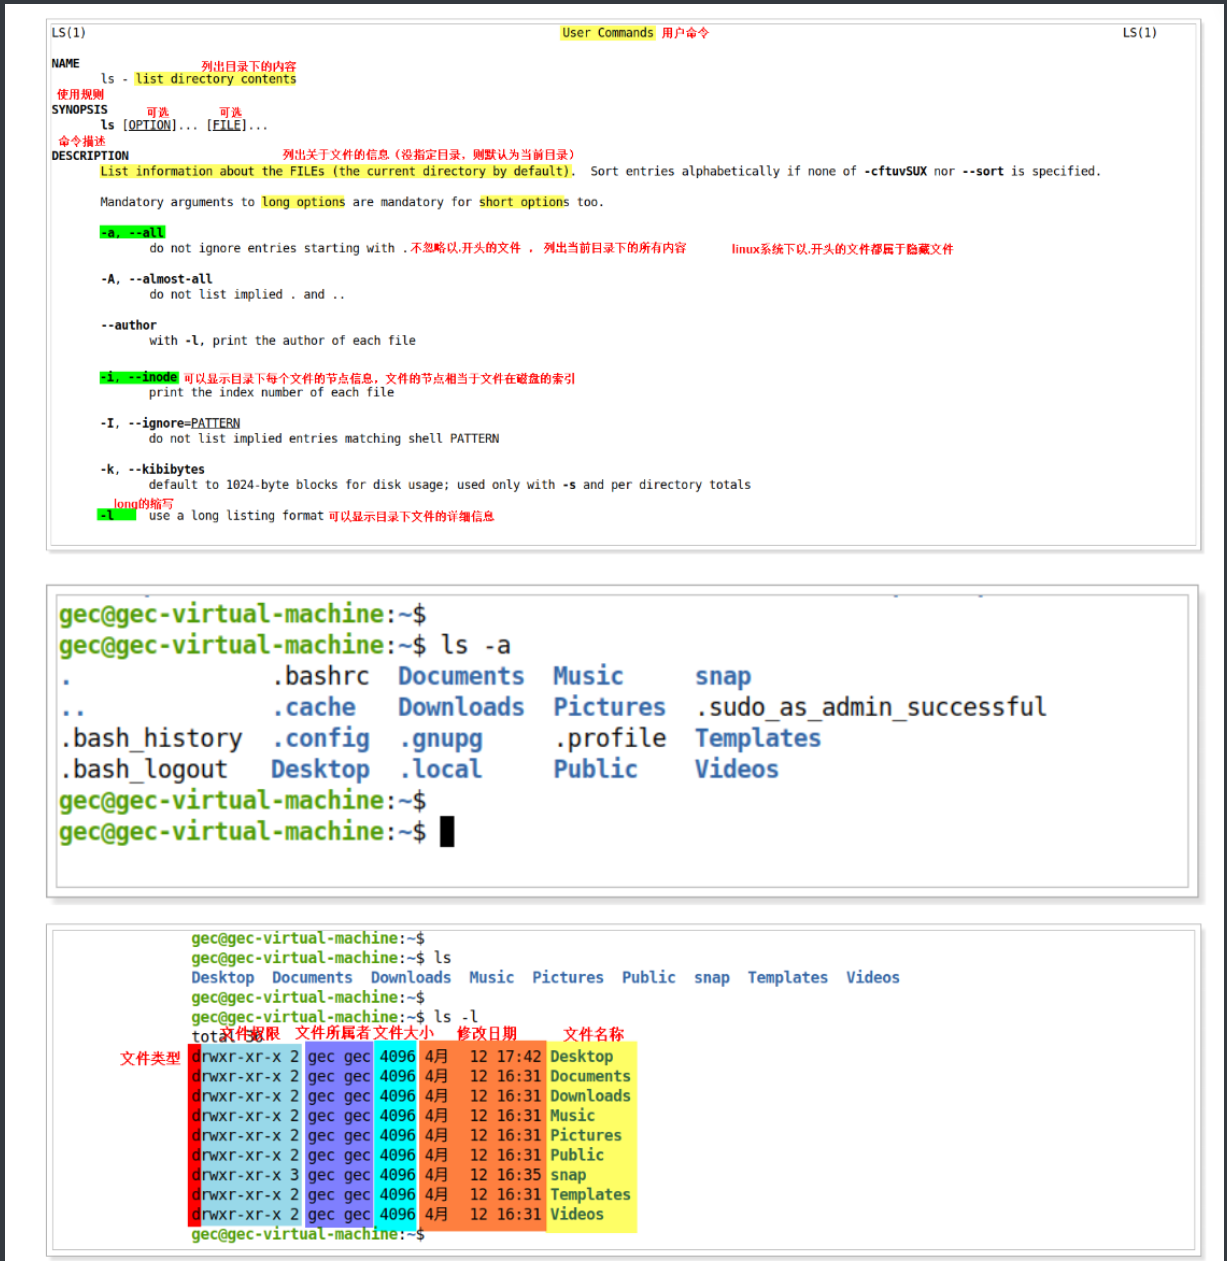Click "Videos" in the ls -l listing

577,1214
